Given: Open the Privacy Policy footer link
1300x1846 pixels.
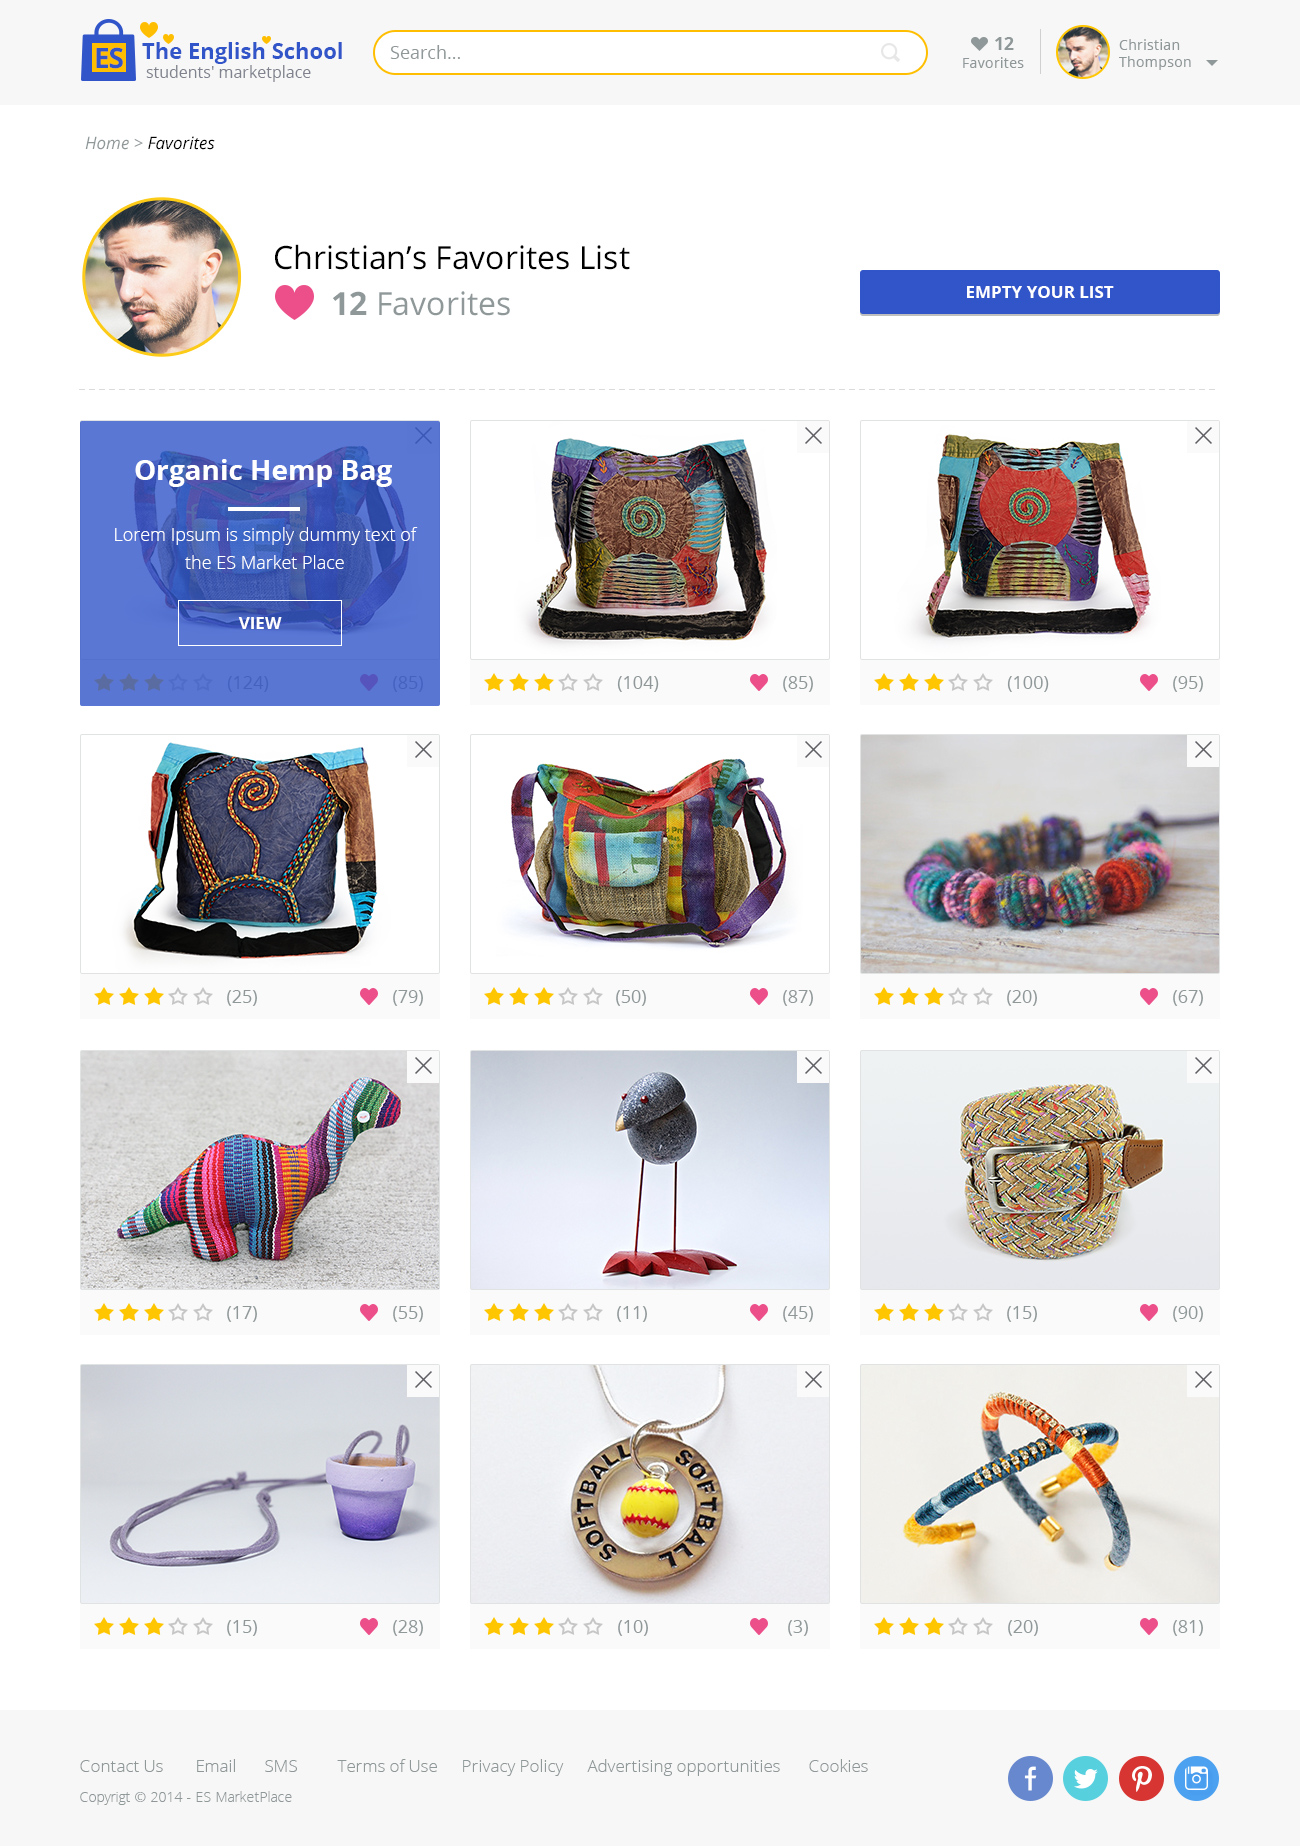Looking at the screenshot, I should [512, 1766].
